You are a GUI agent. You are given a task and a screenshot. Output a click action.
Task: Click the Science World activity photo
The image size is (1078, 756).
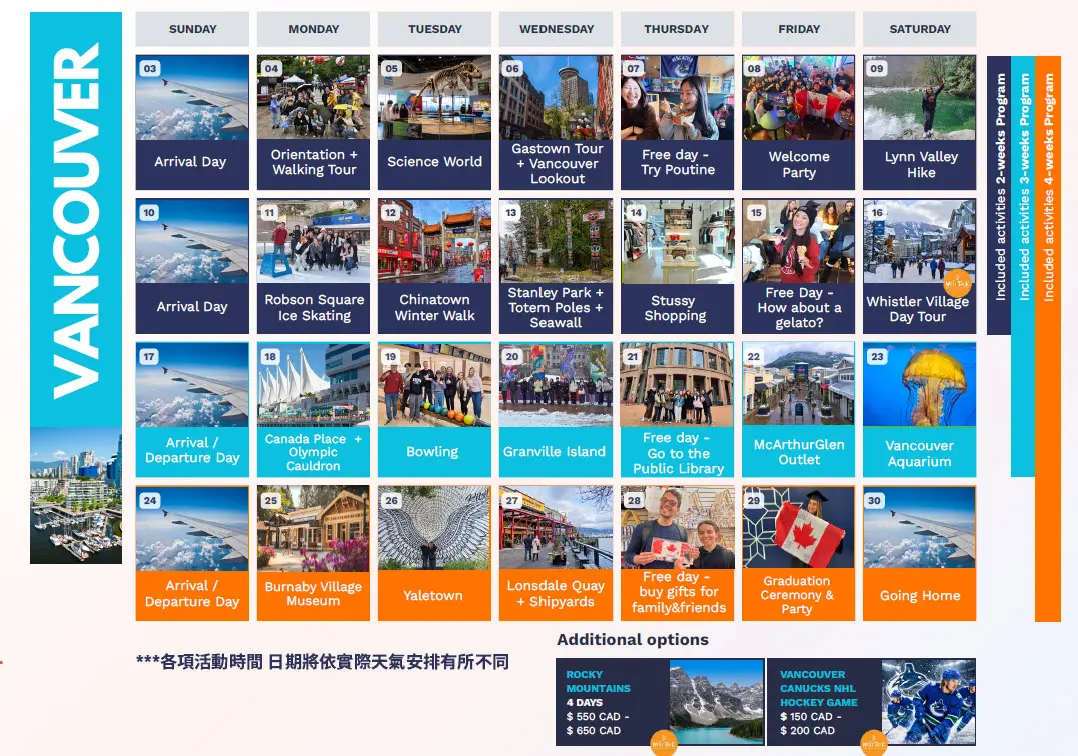click(434, 98)
